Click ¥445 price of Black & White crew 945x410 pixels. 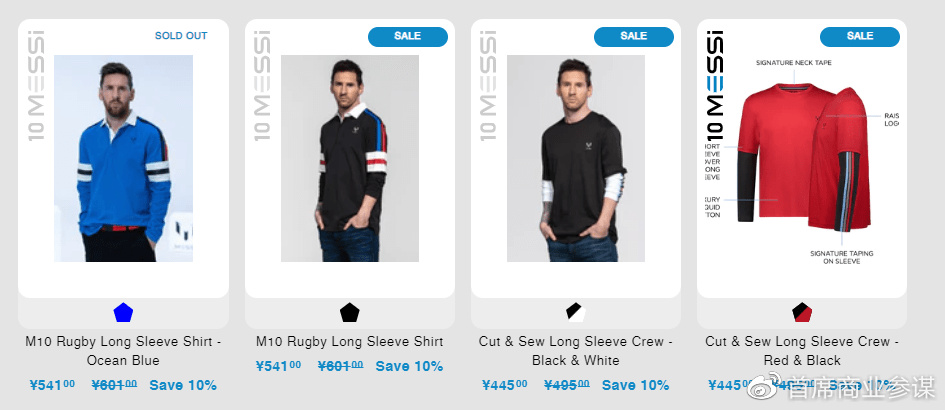point(504,385)
